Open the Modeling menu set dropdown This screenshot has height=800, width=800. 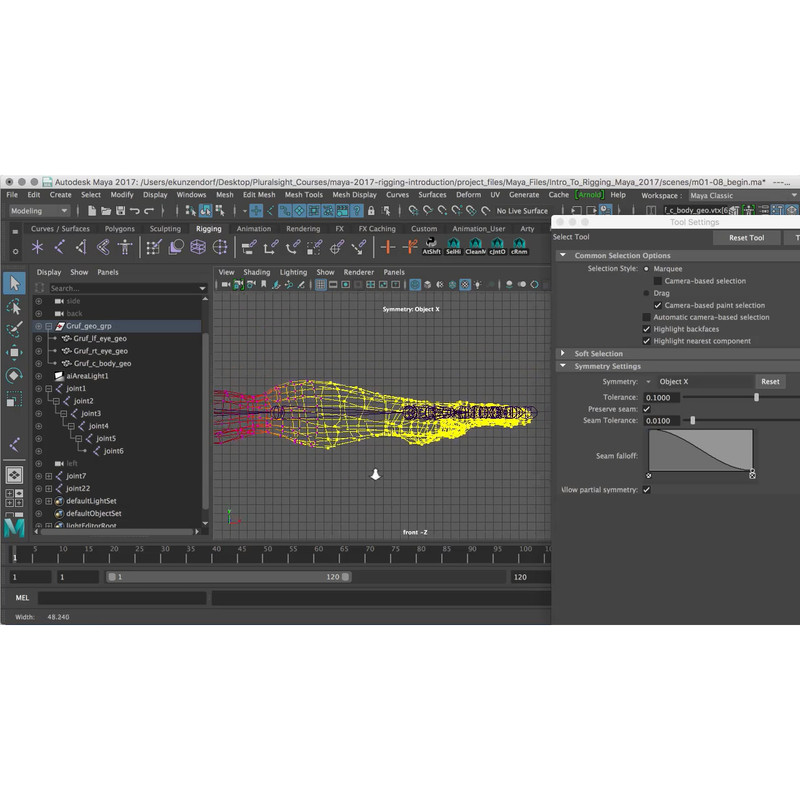(40, 211)
